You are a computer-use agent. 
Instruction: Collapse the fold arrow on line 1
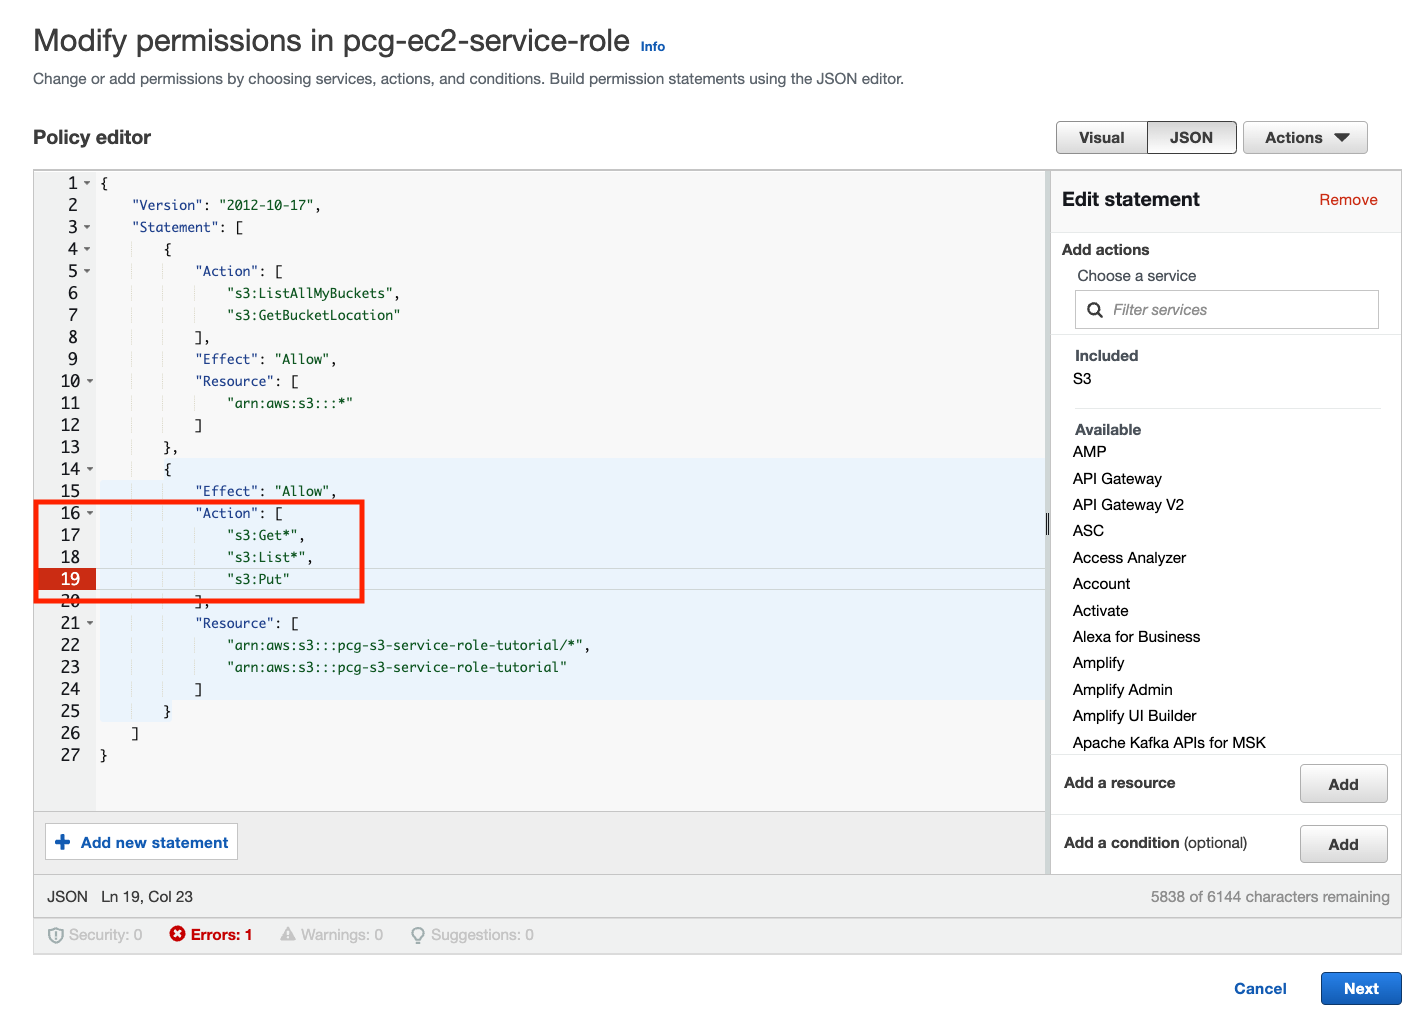[87, 183]
